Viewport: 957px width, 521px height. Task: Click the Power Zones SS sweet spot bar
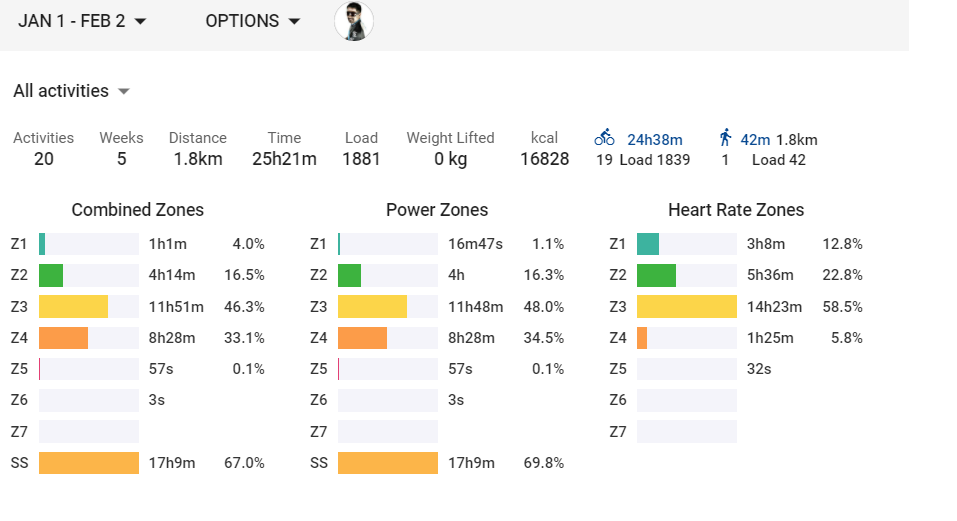pos(387,463)
